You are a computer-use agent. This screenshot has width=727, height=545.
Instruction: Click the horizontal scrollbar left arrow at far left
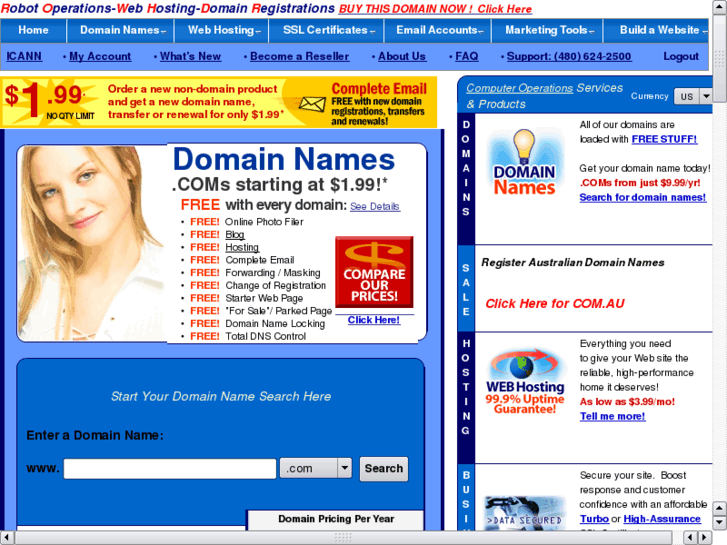click(x=7, y=538)
